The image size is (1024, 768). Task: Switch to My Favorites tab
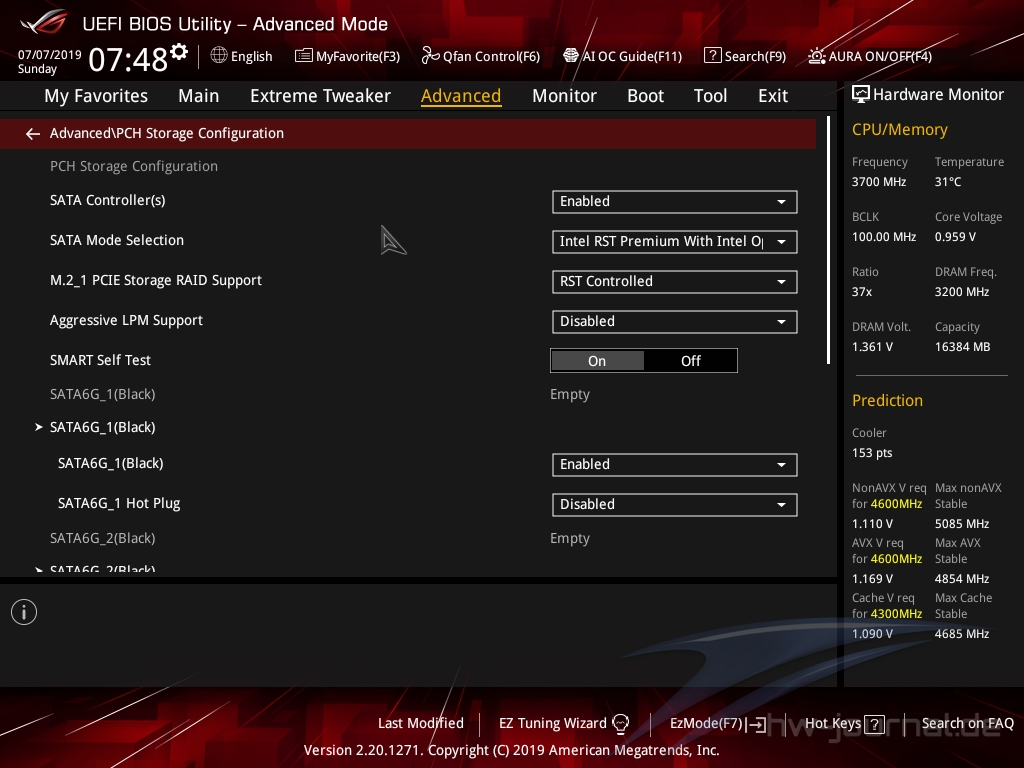point(96,96)
